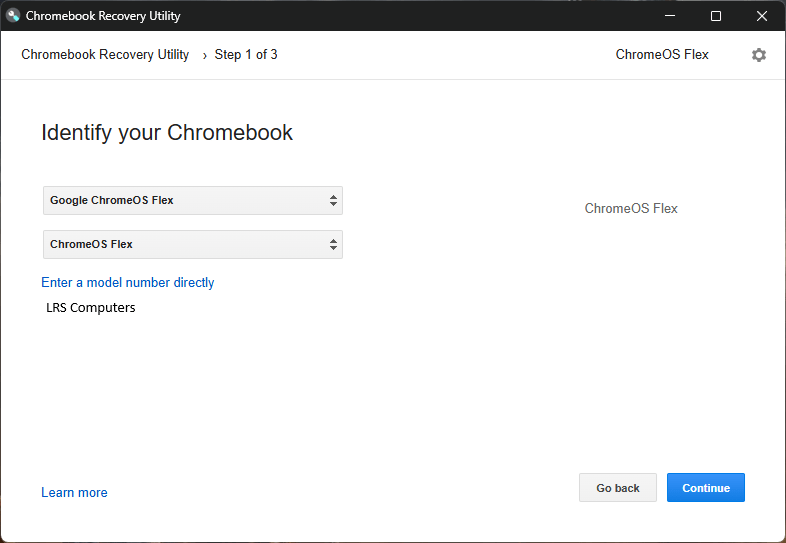This screenshot has width=786, height=543.
Task: Click the gray ChromeOS Flex device preview label
Action: click(x=631, y=209)
